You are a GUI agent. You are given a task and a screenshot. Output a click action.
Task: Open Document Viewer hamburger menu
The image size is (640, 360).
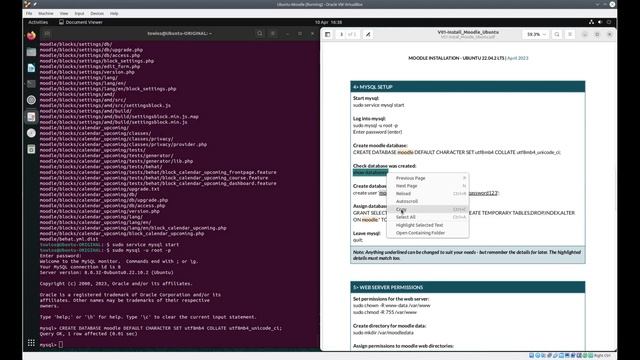point(570,34)
